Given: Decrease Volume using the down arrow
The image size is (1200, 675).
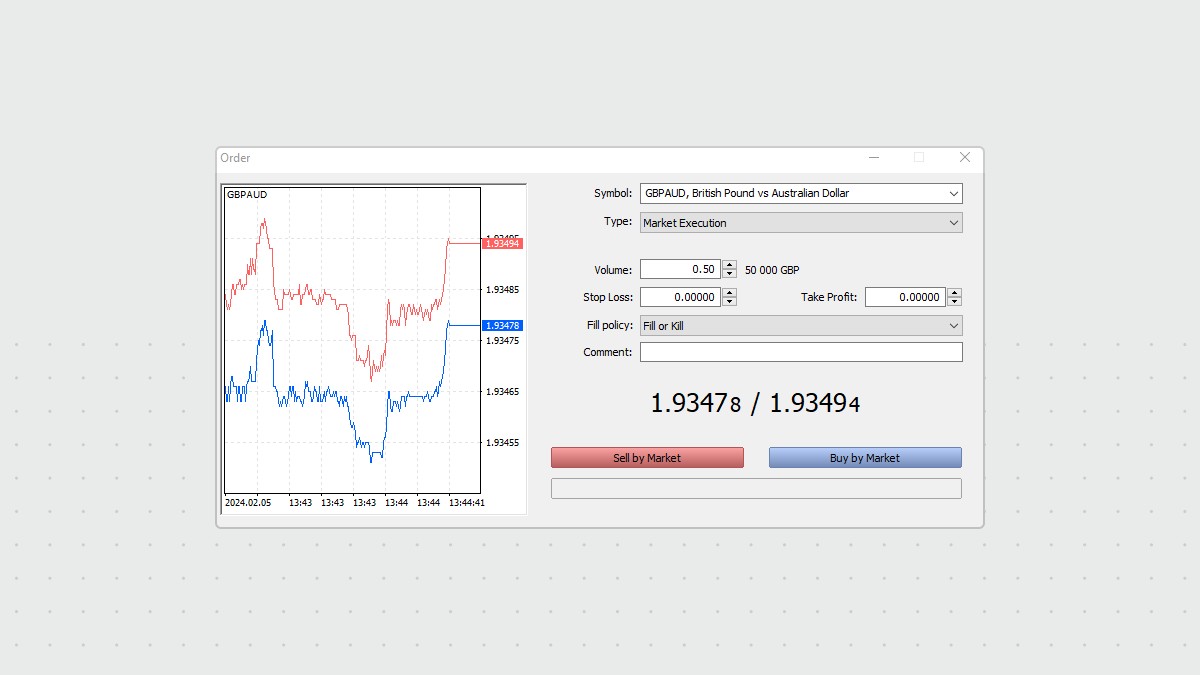Looking at the screenshot, I should click(x=730, y=273).
